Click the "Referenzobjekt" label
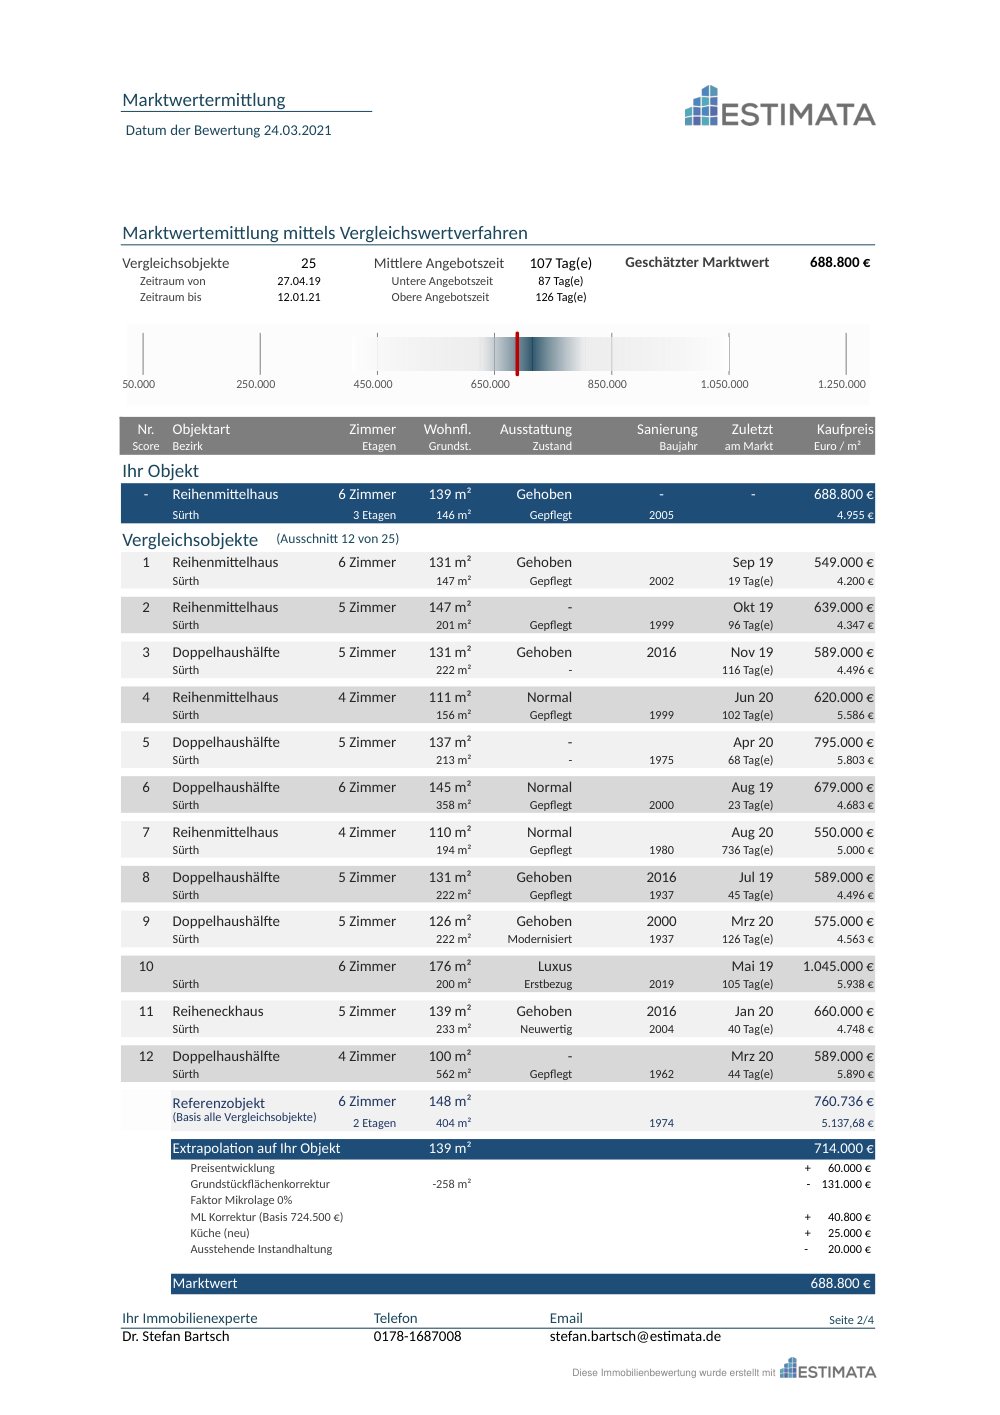1000x1415 pixels. click(x=218, y=1103)
